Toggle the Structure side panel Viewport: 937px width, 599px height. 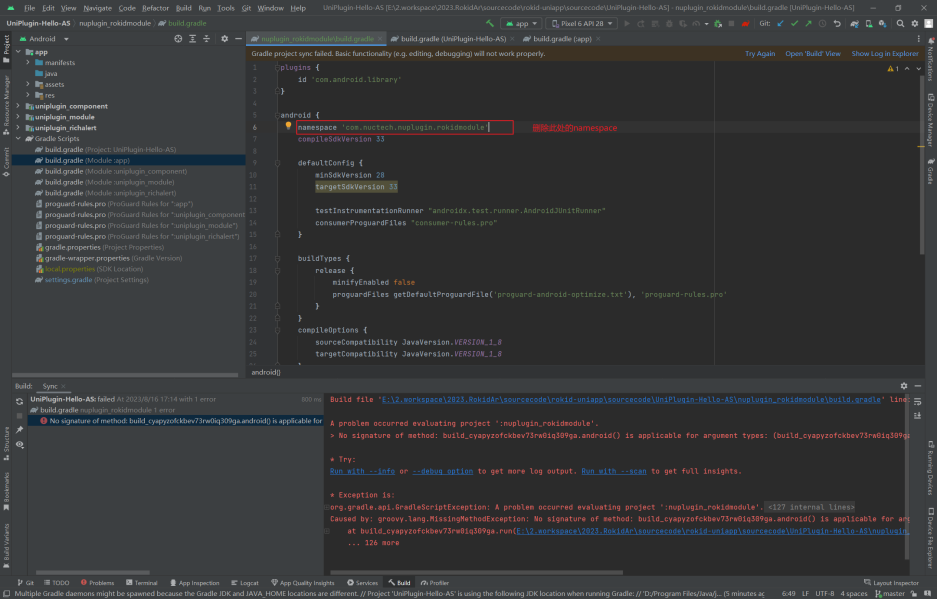click(6, 443)
